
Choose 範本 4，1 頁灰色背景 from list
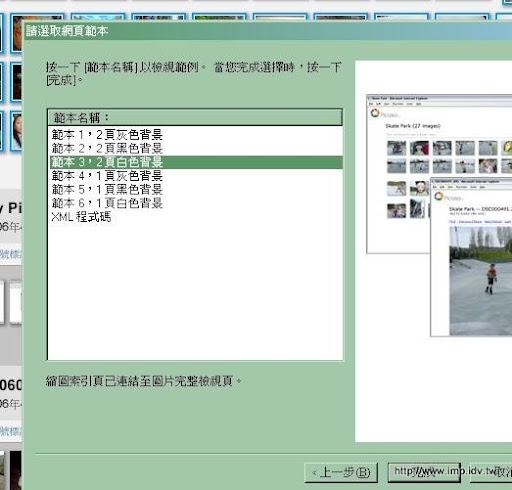(196, 176)
